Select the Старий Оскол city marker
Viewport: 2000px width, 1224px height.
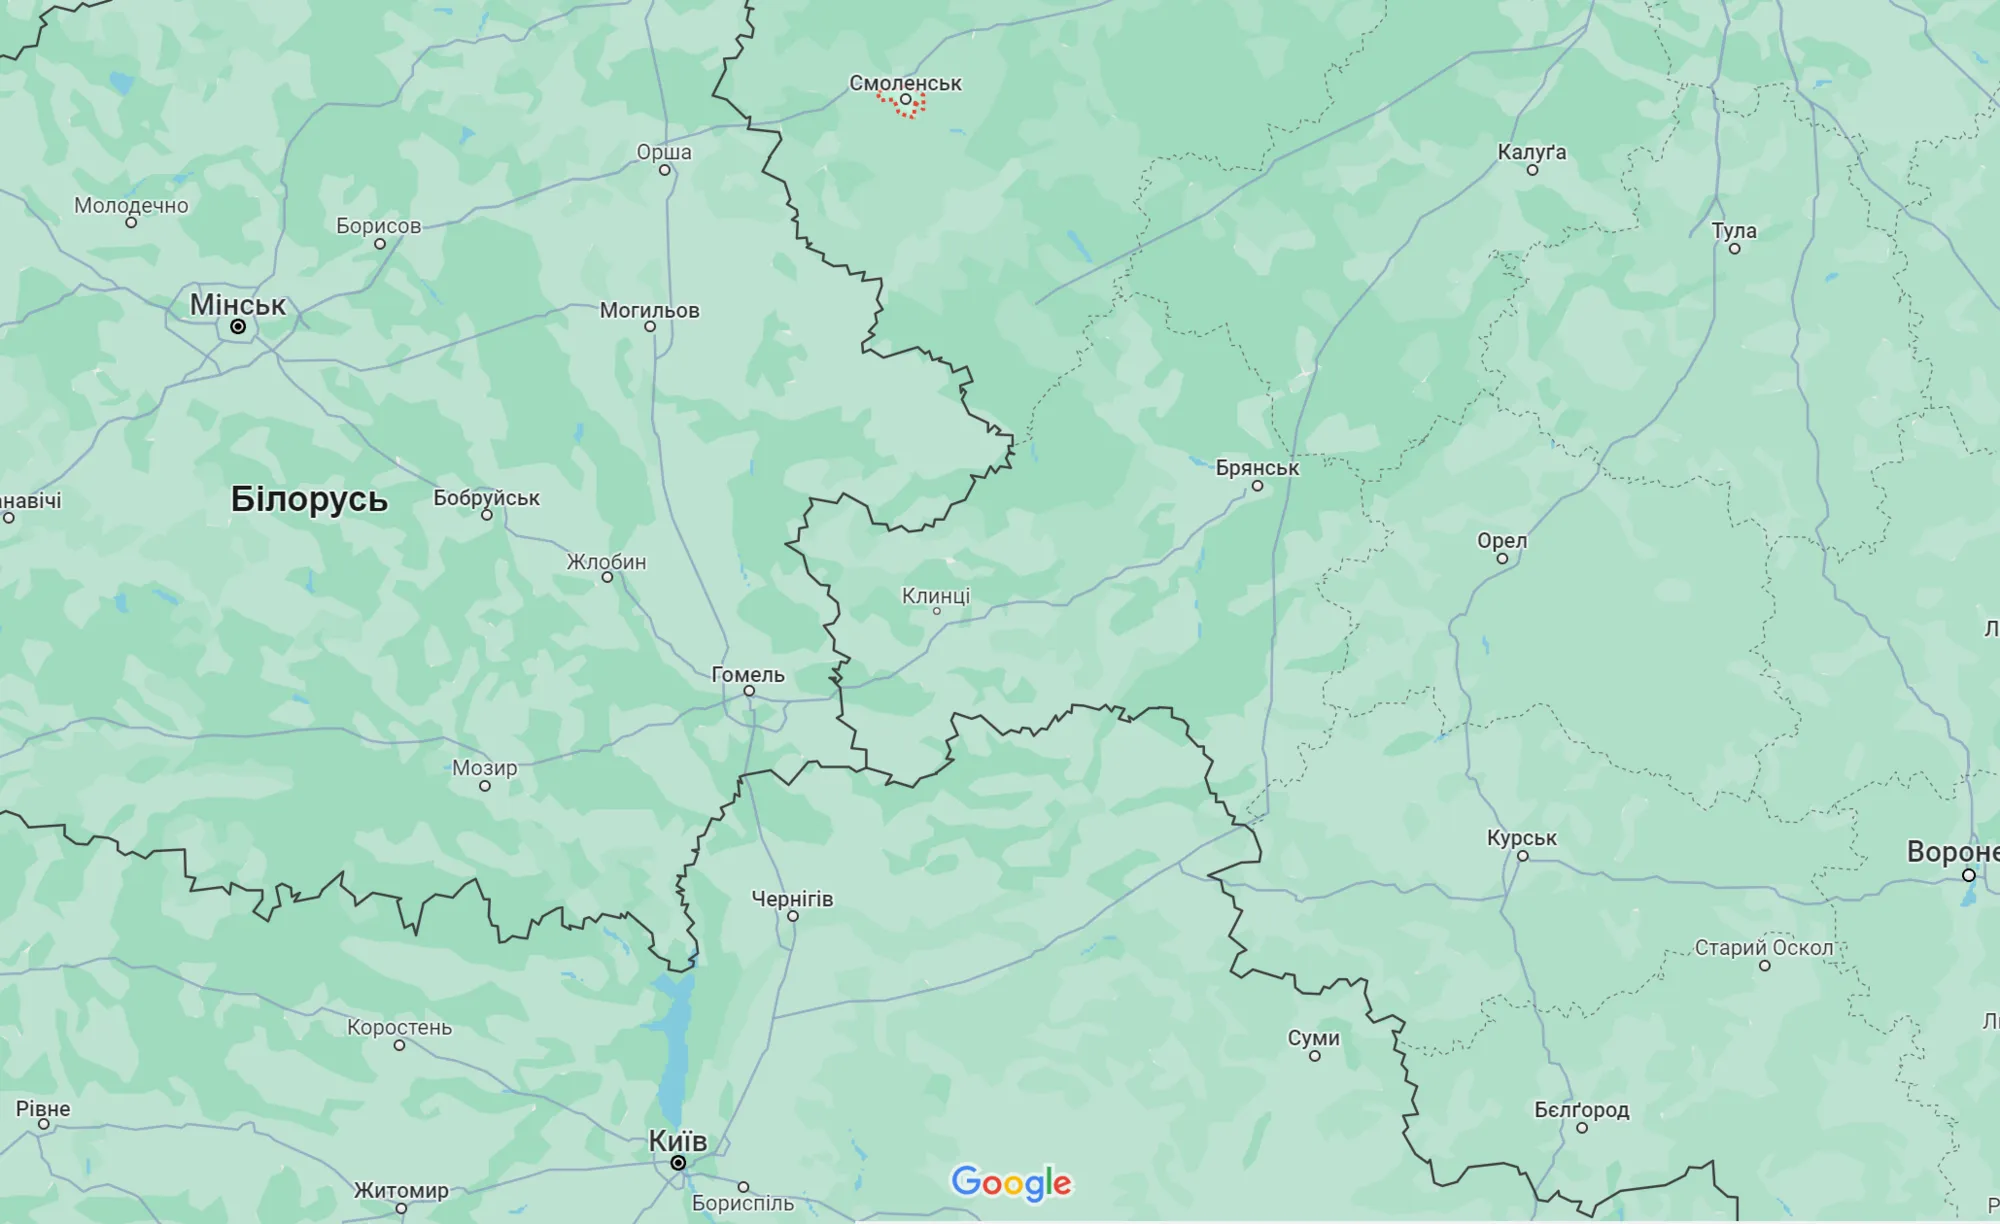pos(1765,966)
